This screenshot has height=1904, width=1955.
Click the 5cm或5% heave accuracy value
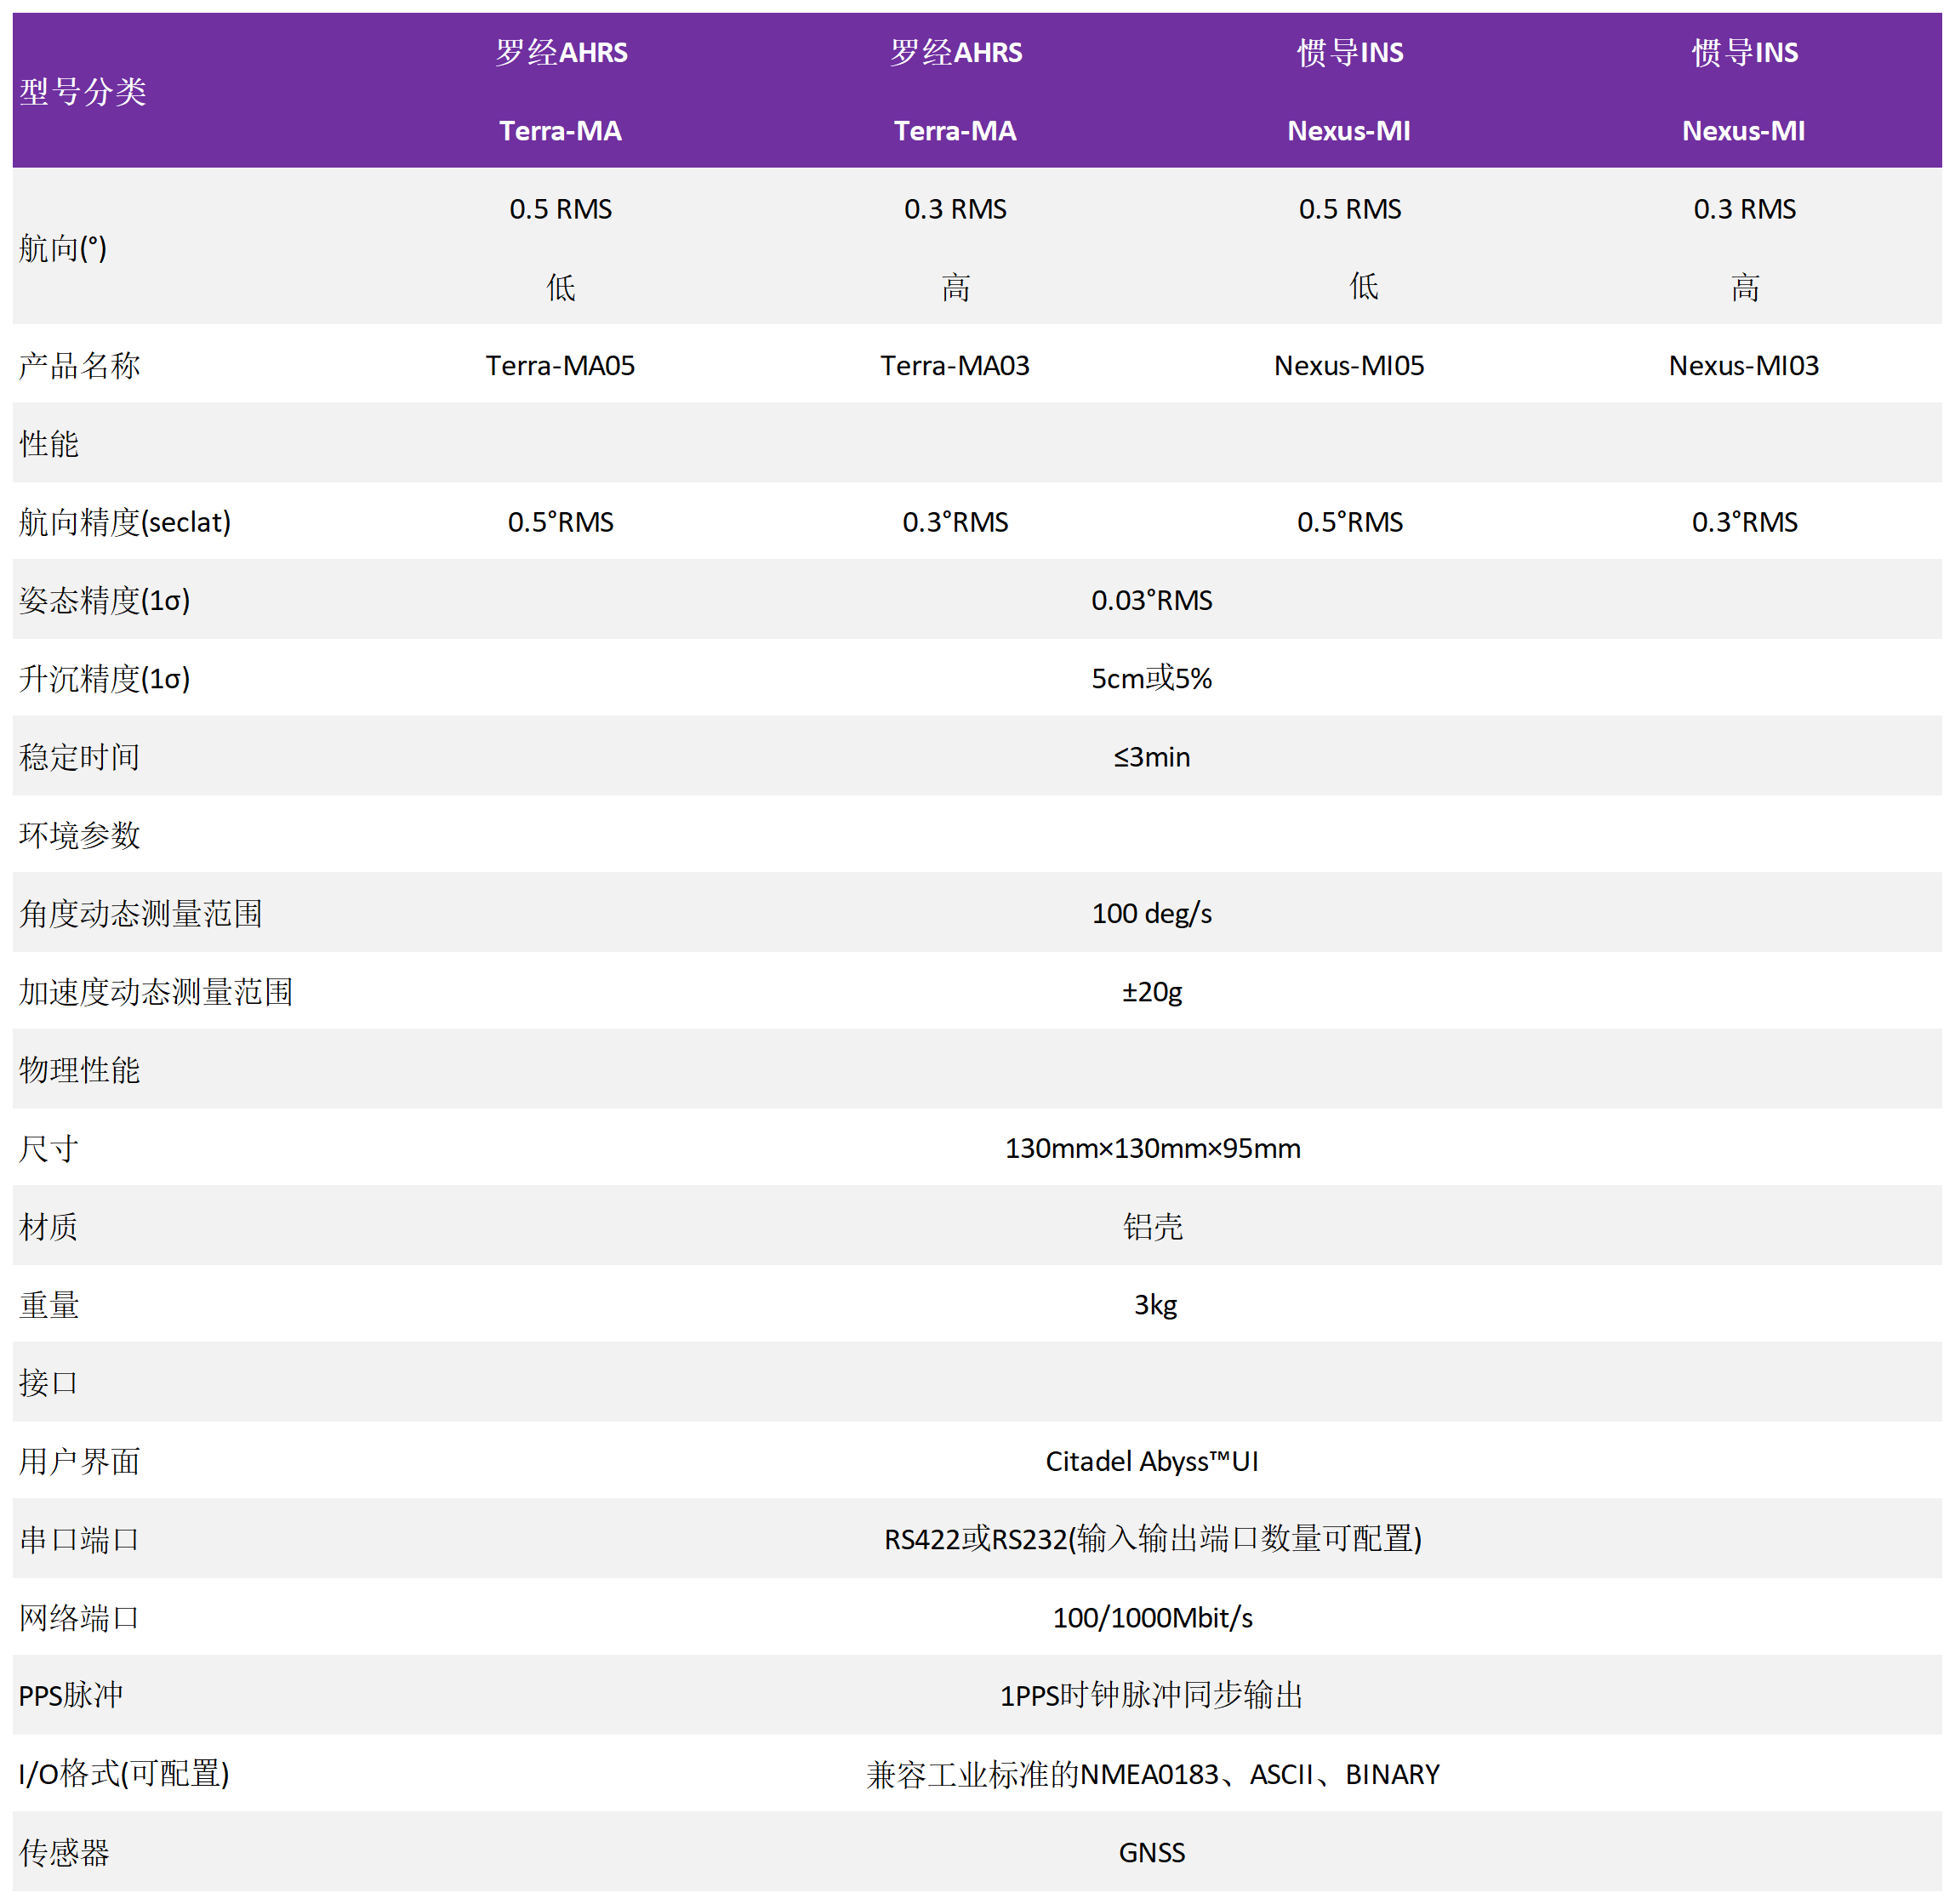1151,678
